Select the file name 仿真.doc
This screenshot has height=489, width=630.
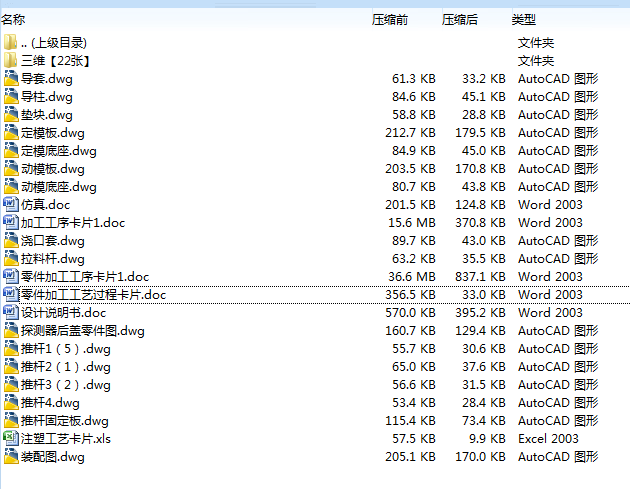coord(45,205)
